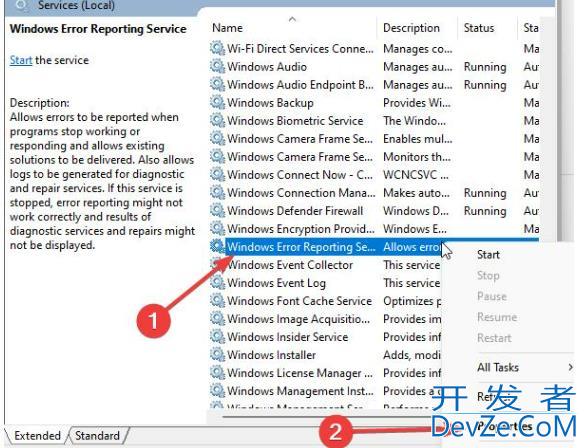Choose Stop in the context menu
Viewport: 587px width, 448px height.
(488, 275)
